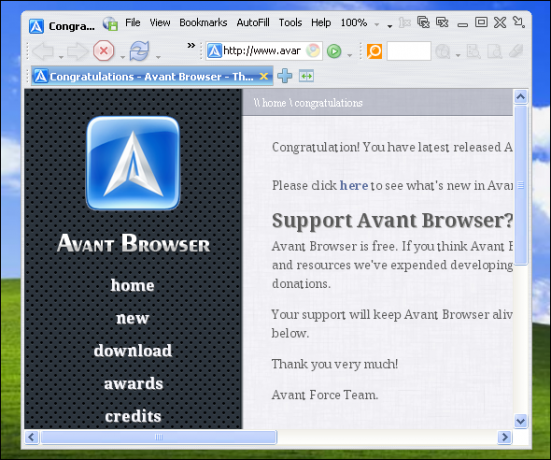Click the search text box
The image size is (551, 460).
coord(409,51)
